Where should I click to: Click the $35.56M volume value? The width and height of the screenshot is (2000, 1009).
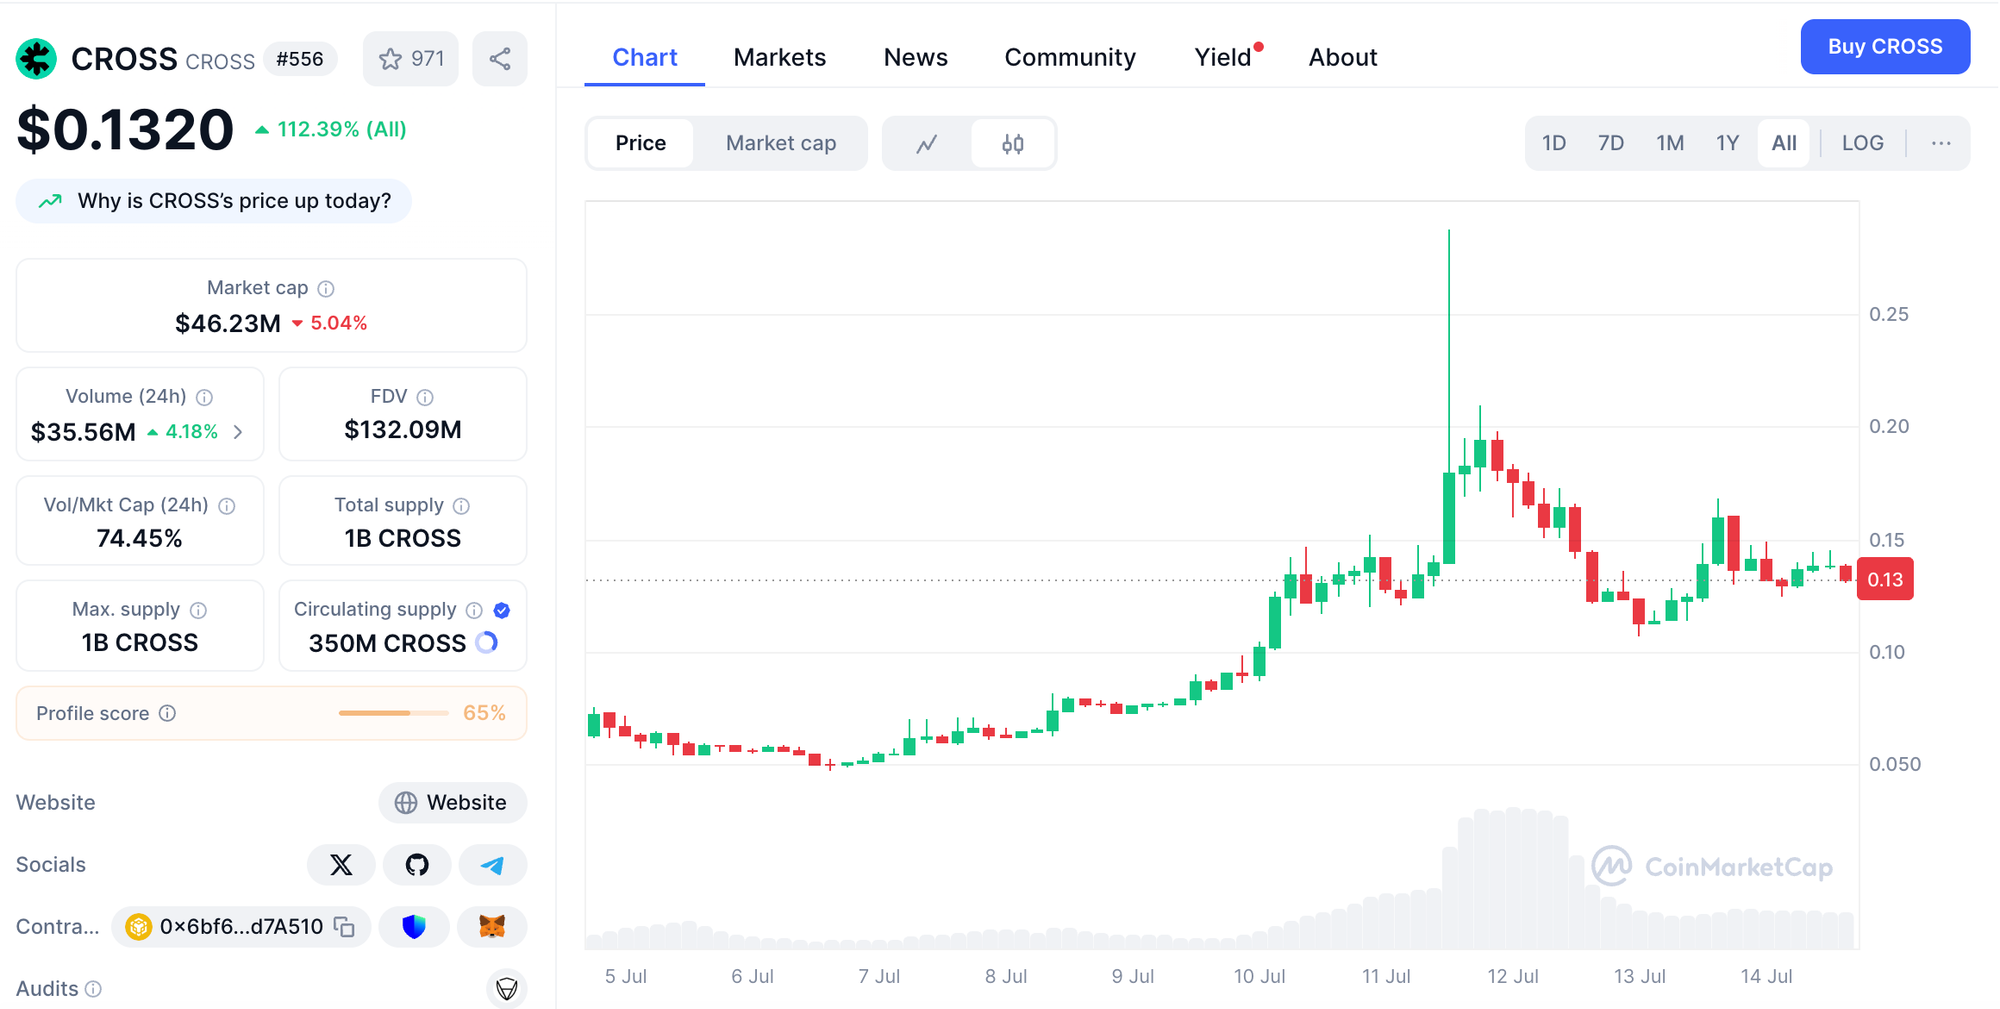[83, 432]
